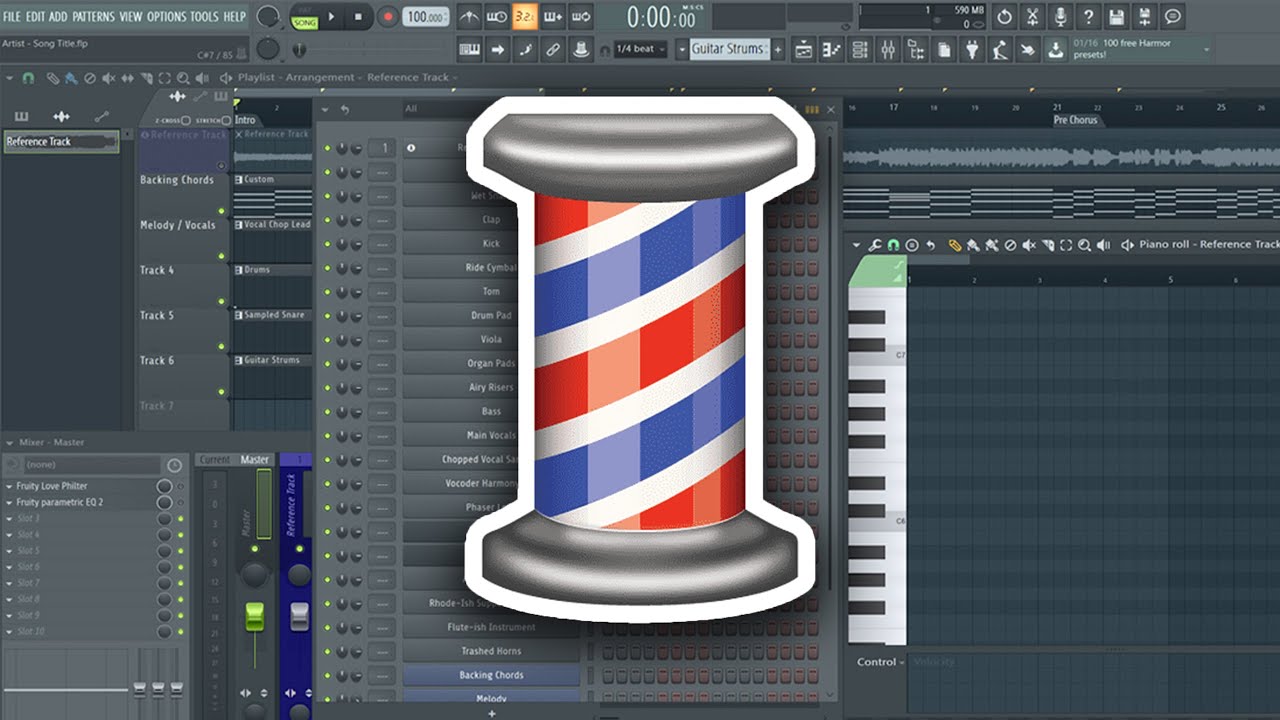Click the save project floppy icon
This screenshot has width=1280, height=720.
[x=1117, y=17]
